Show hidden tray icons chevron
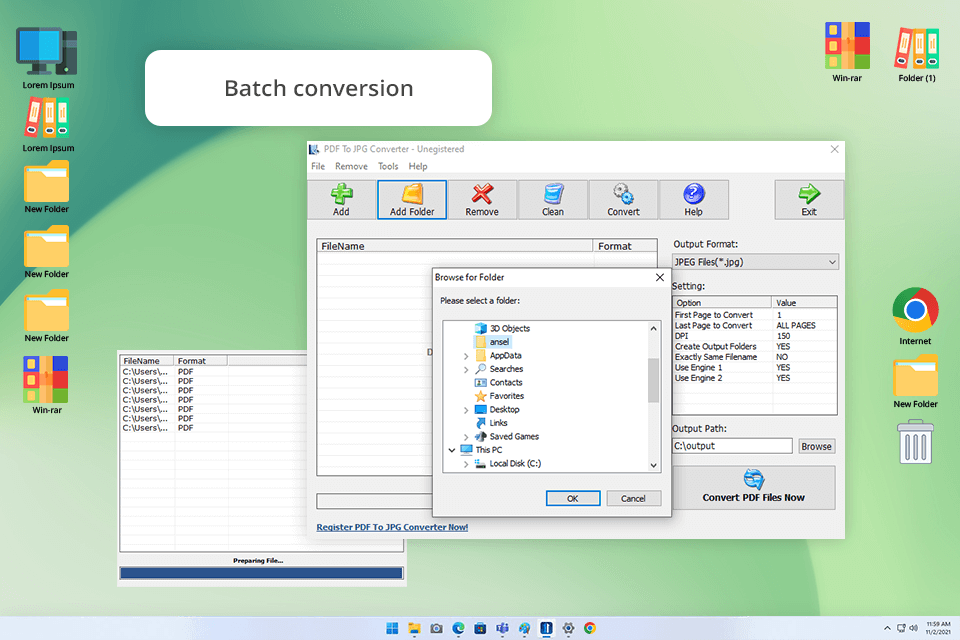960x640 pixels. [x=887, y=628]
